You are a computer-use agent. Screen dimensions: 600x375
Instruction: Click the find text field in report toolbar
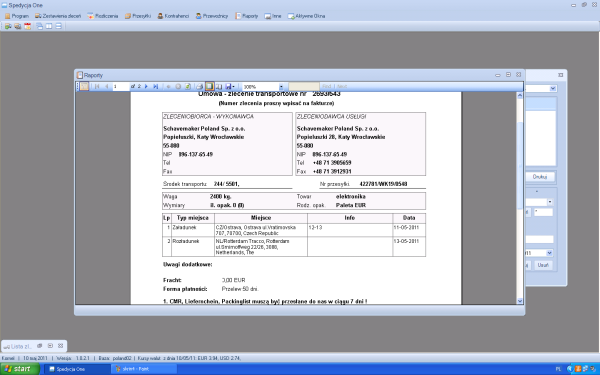(x=304, y=86)
